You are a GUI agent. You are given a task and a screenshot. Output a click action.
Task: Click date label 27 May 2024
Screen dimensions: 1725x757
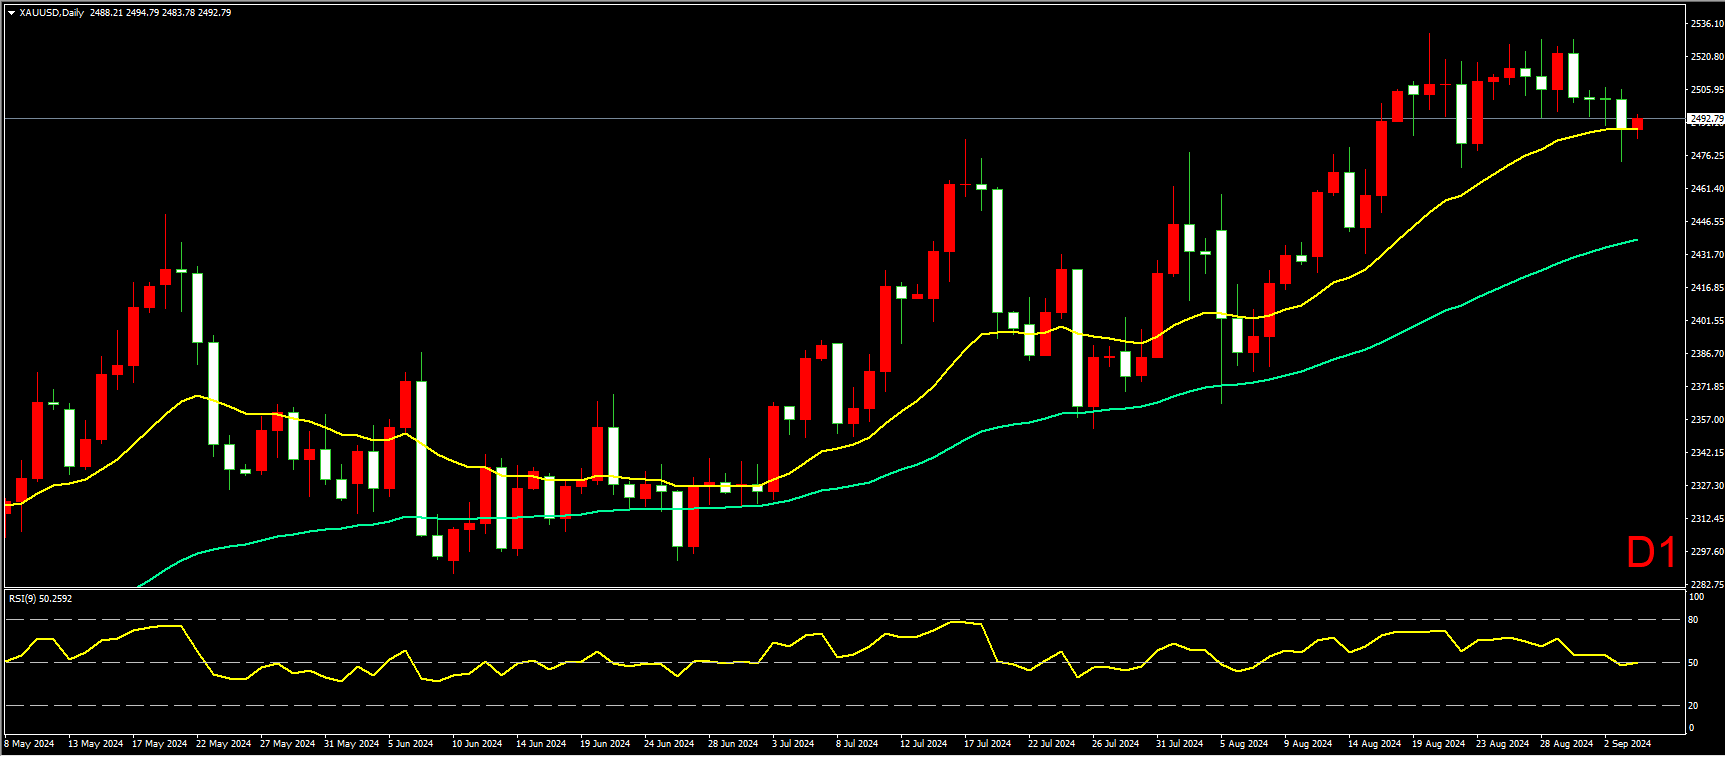tap(288, 744)
